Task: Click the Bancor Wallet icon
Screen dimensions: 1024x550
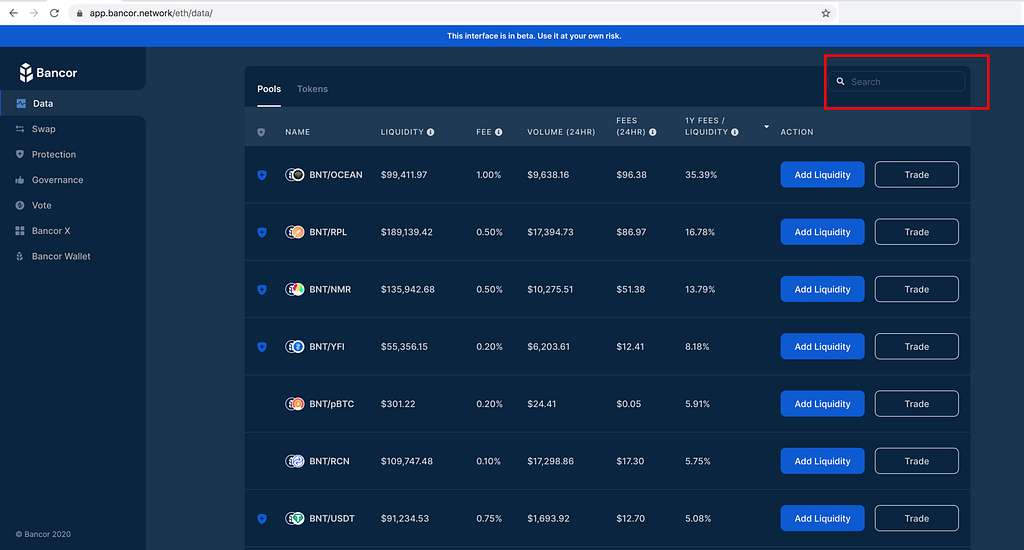Action: pyautogui.click(x=20, y=256)
